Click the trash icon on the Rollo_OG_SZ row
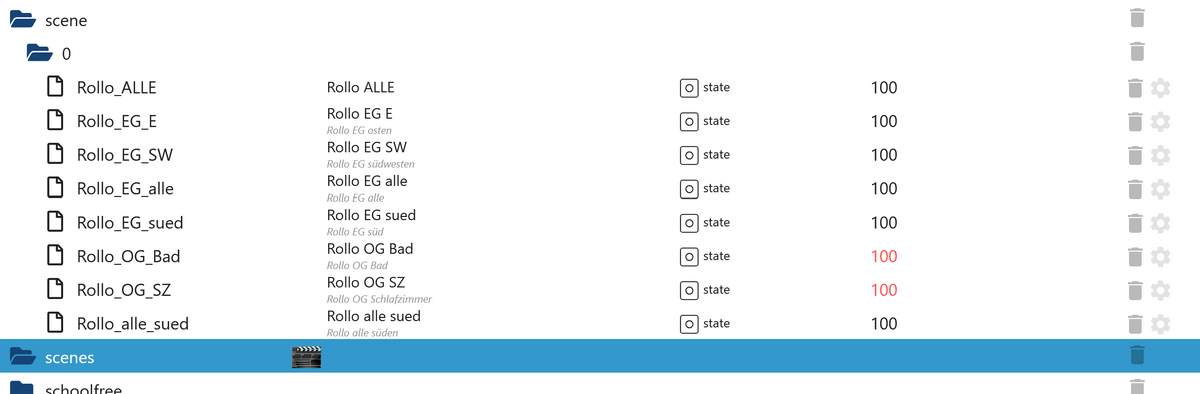The image size is (1200, 394). (x=1135, y=290)
